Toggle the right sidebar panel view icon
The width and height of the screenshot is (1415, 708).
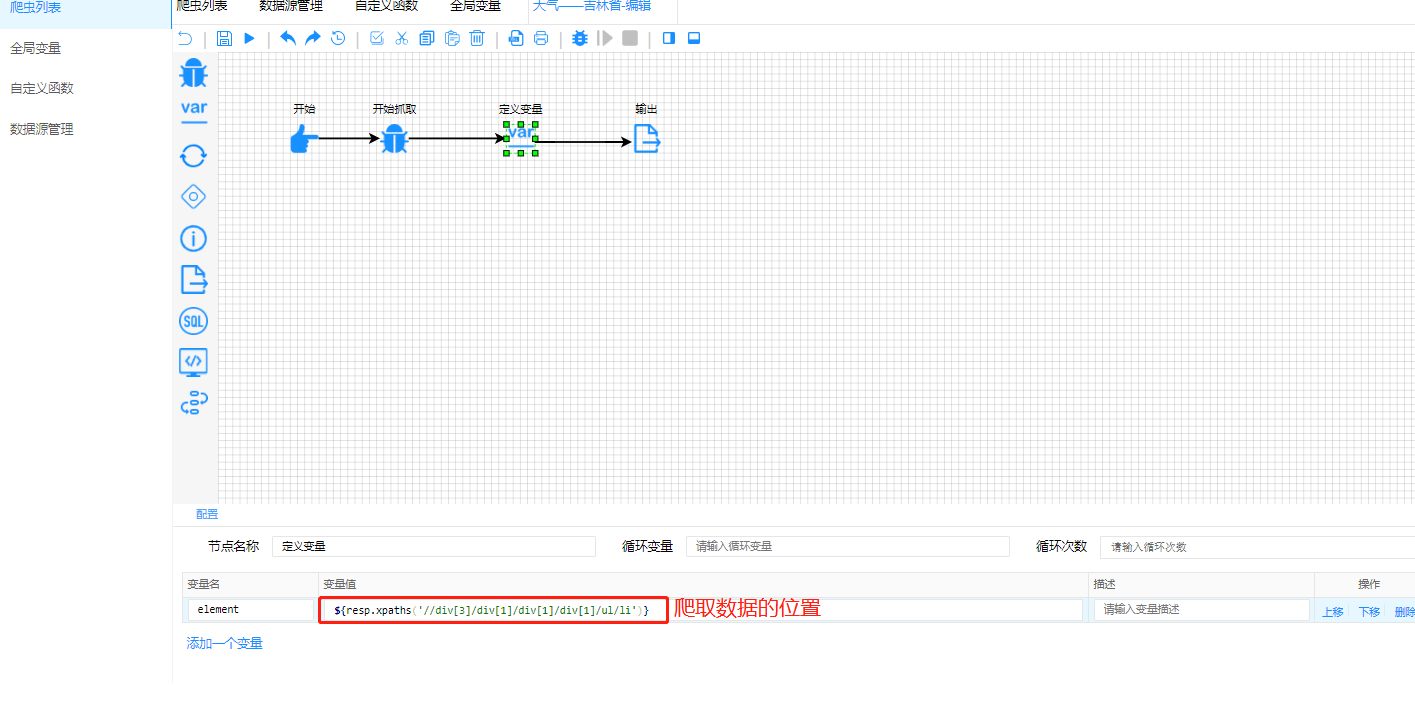669,38
